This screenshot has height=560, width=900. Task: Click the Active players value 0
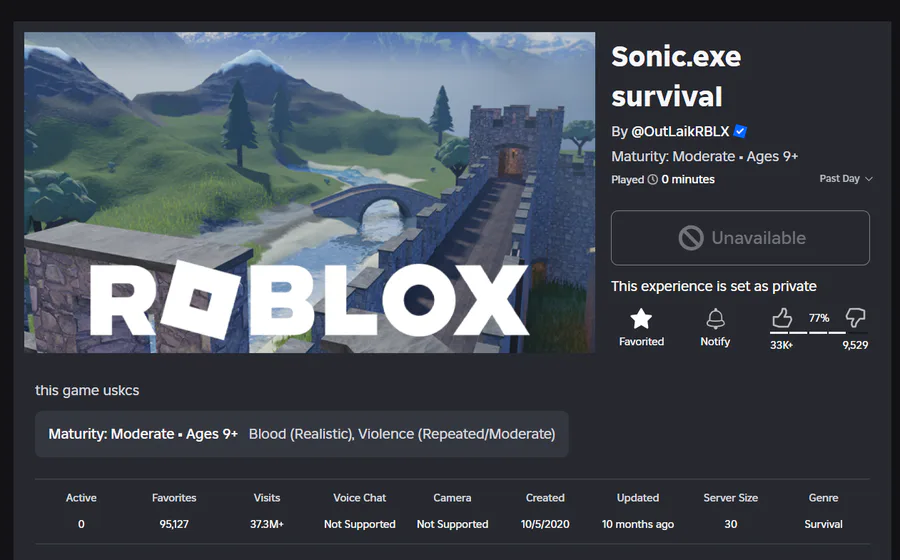click(x=81, y=524)
